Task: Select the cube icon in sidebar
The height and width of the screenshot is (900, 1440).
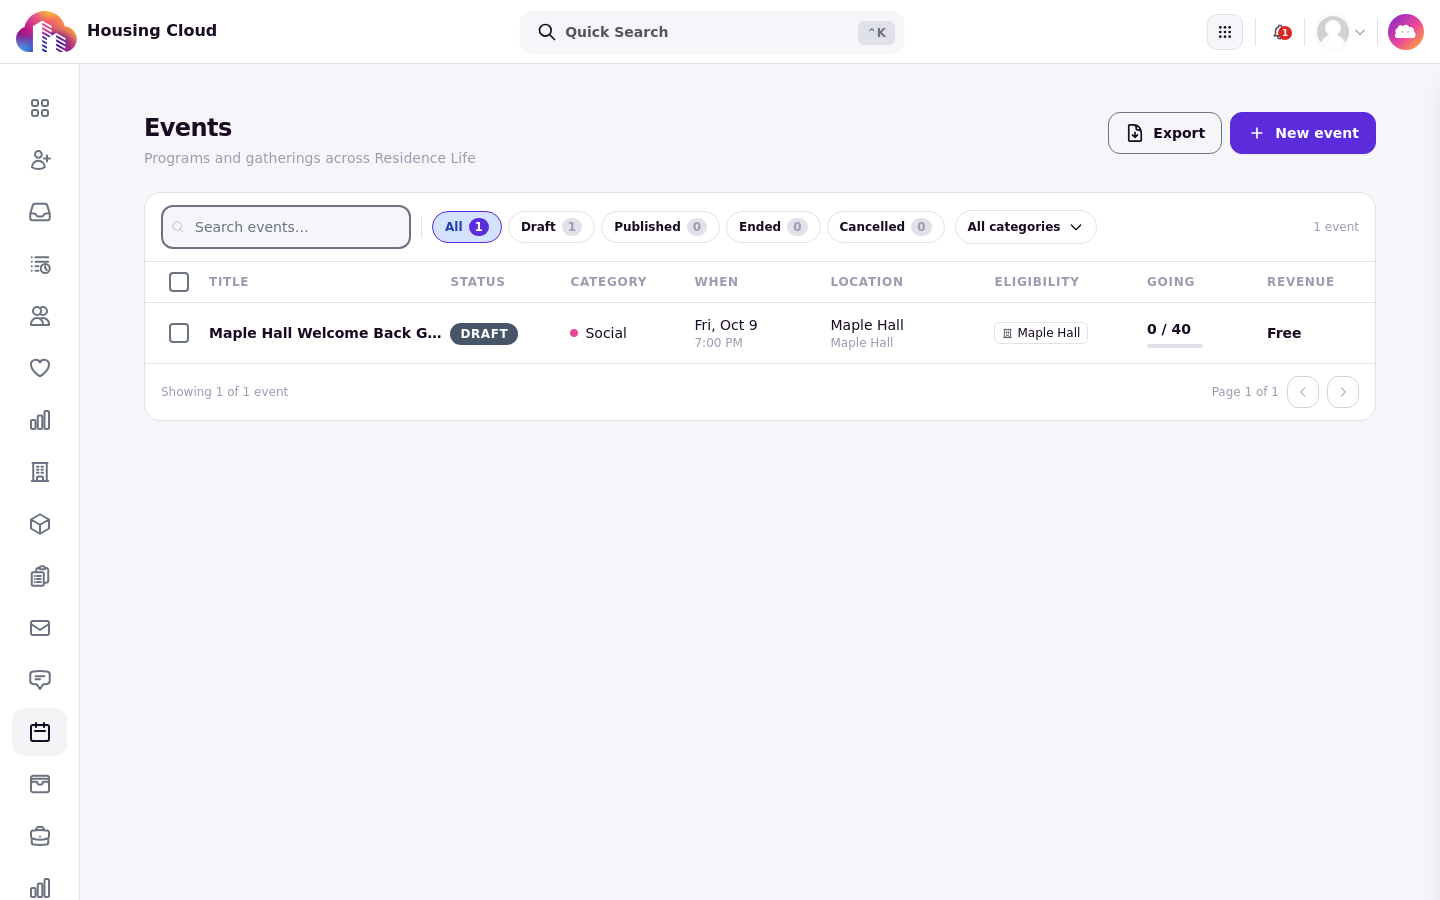Action: tap(40, 524)
